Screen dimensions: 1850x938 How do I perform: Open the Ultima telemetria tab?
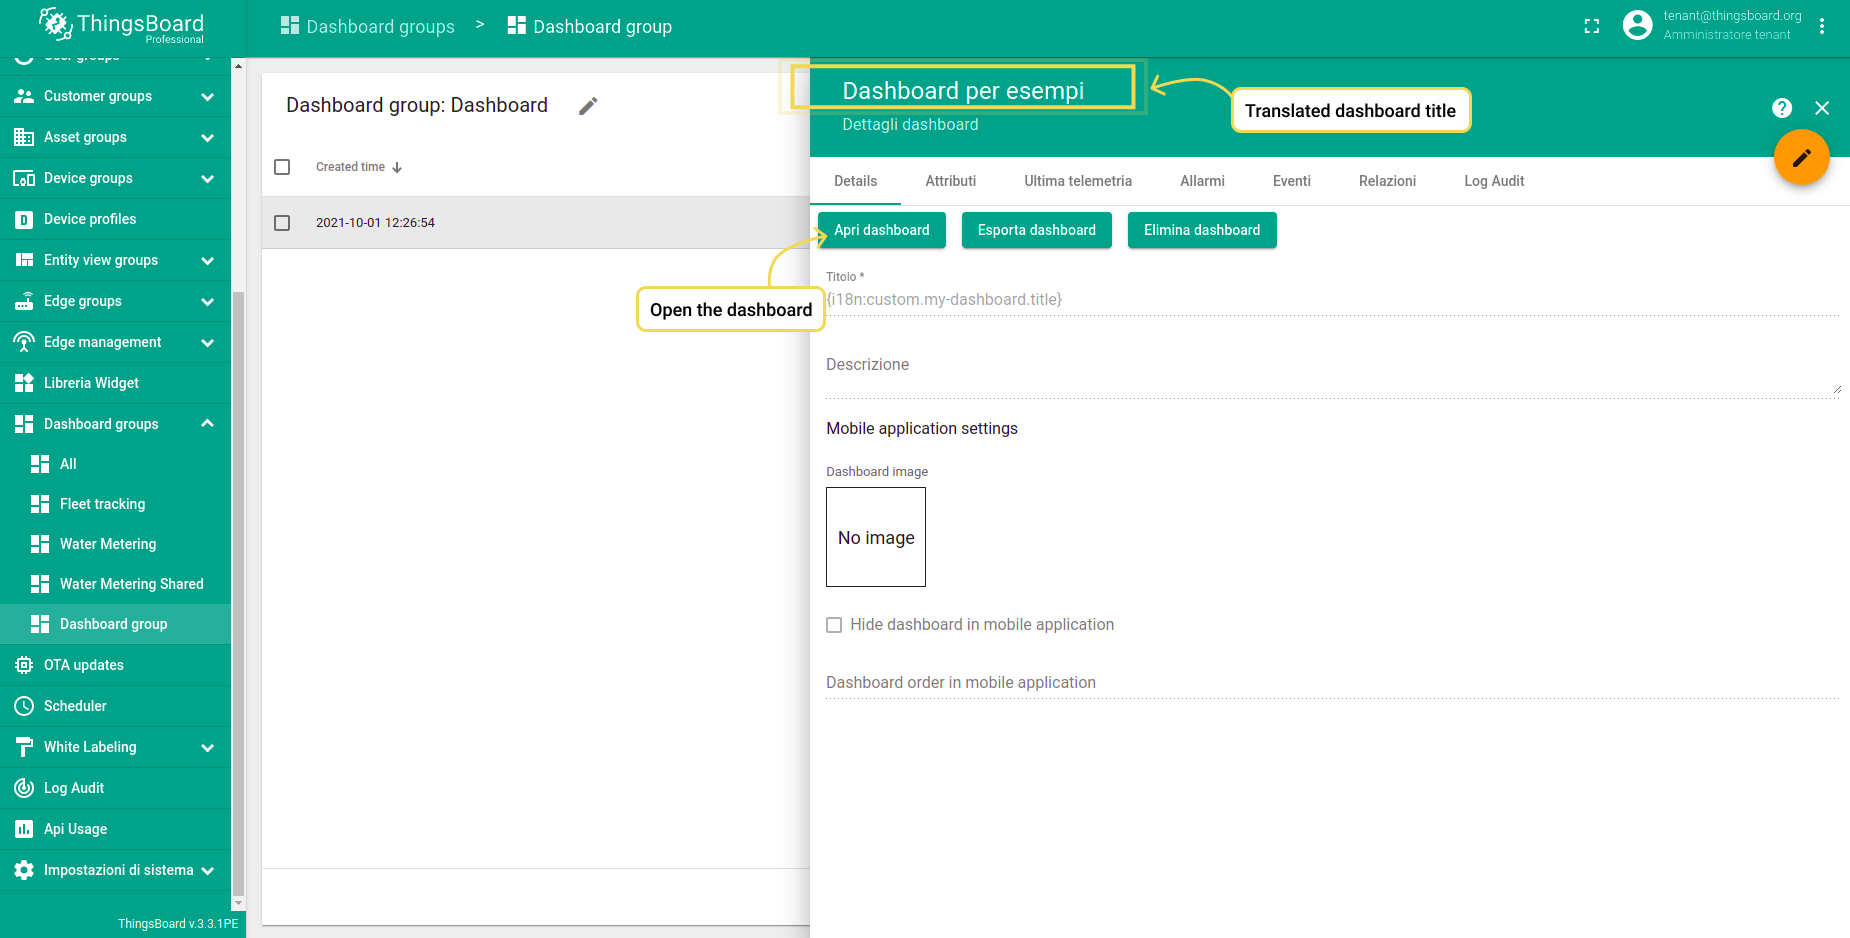point(1077,181)
